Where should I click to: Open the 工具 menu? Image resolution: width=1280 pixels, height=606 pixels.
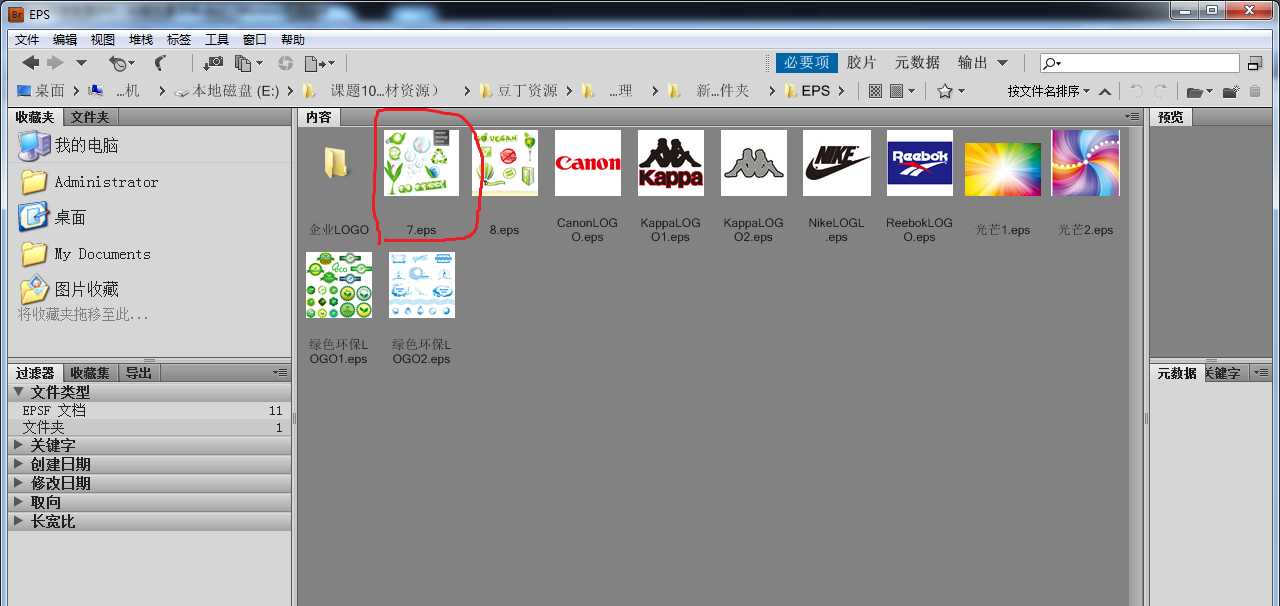click(217, 39)
